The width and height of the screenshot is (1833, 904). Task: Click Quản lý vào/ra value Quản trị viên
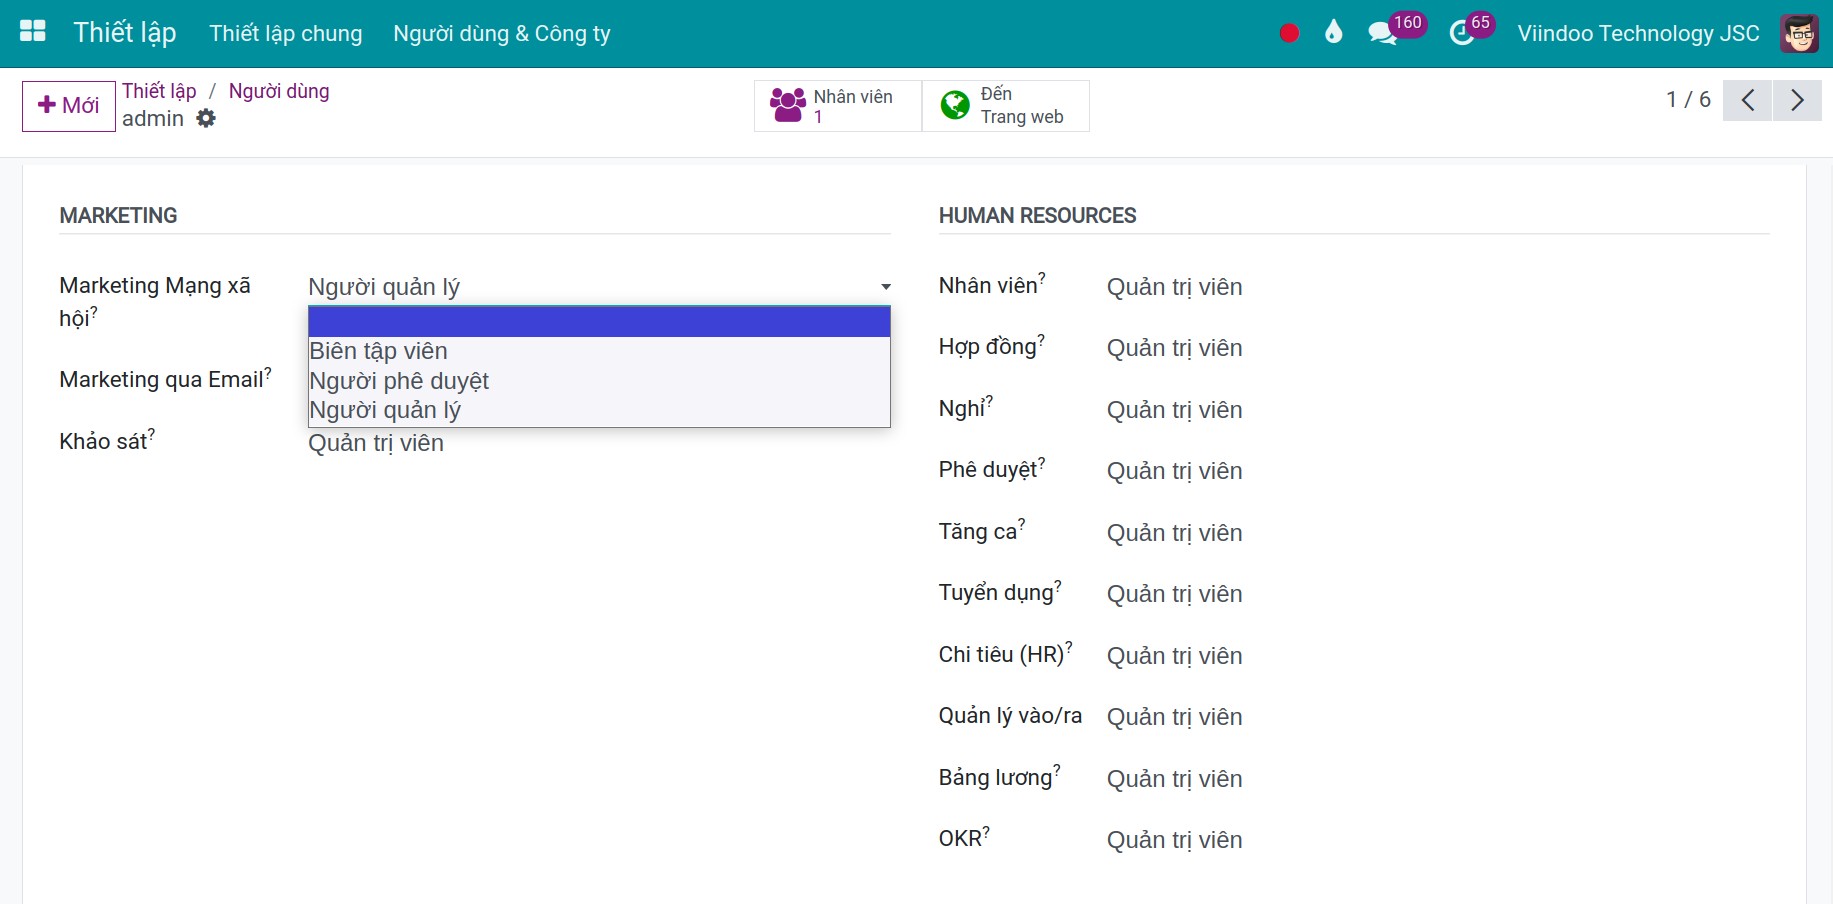click(1174, 717)
